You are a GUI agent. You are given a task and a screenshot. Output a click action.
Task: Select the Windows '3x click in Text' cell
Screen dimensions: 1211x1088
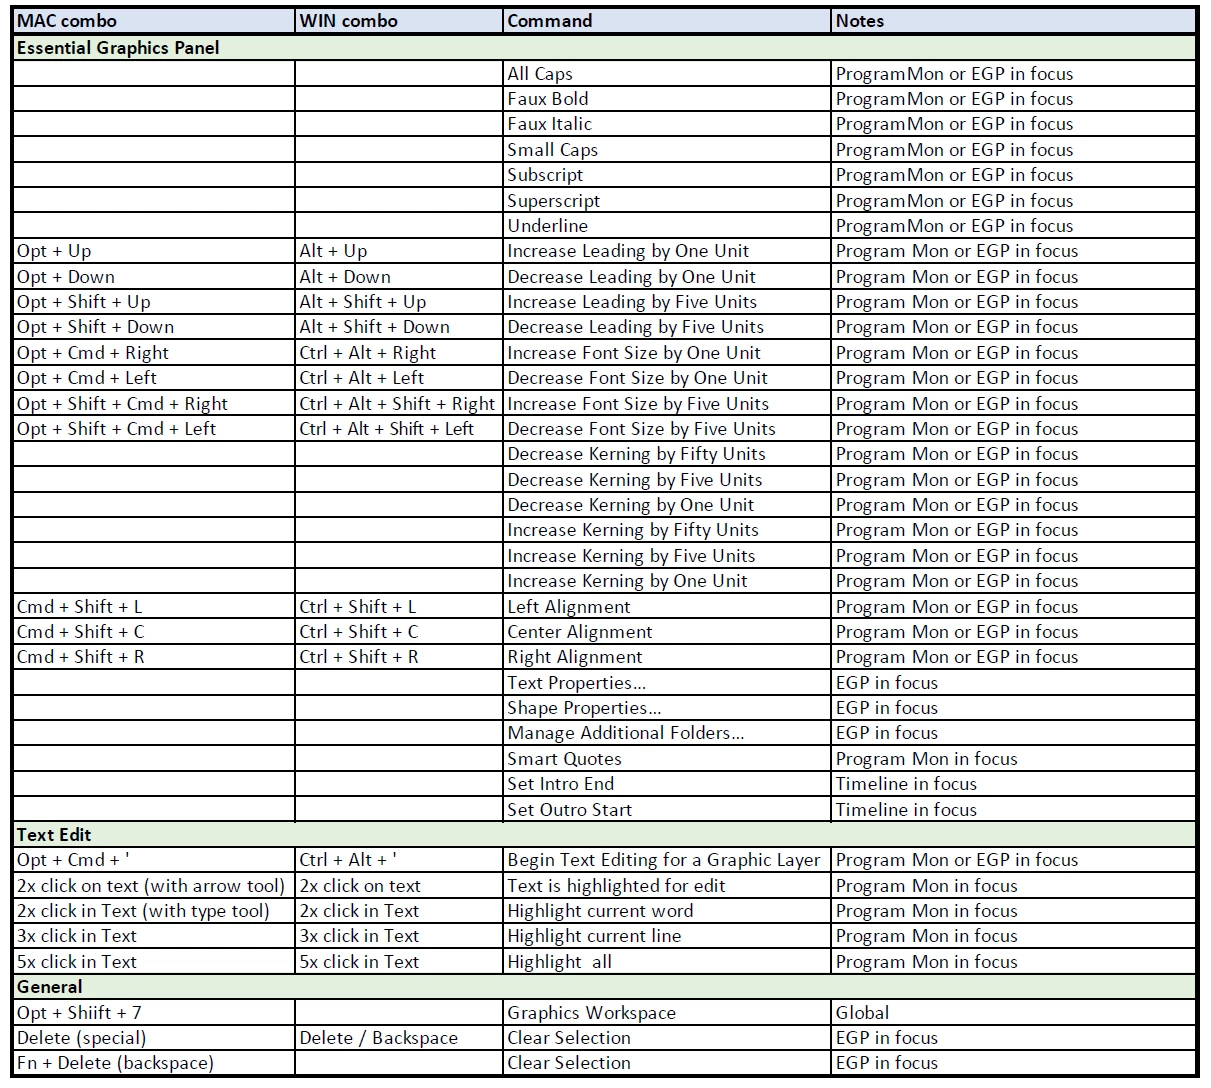coord(399,936)
